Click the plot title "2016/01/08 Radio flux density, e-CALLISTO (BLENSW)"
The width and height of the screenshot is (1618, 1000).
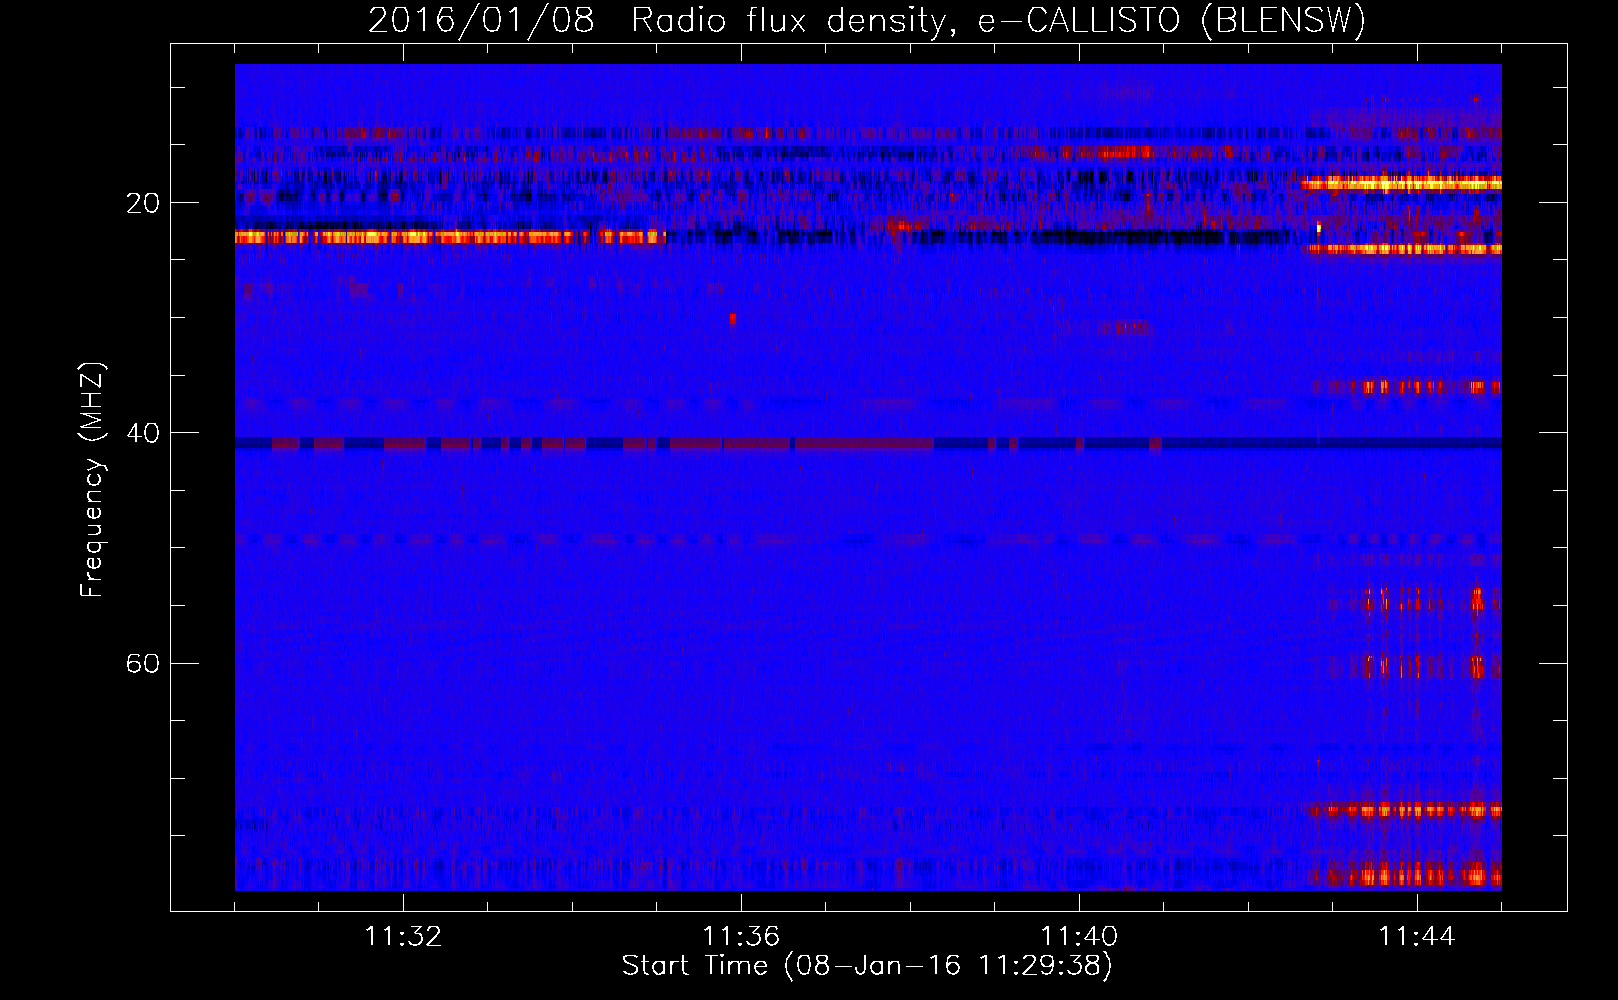[x=866, y=20]
